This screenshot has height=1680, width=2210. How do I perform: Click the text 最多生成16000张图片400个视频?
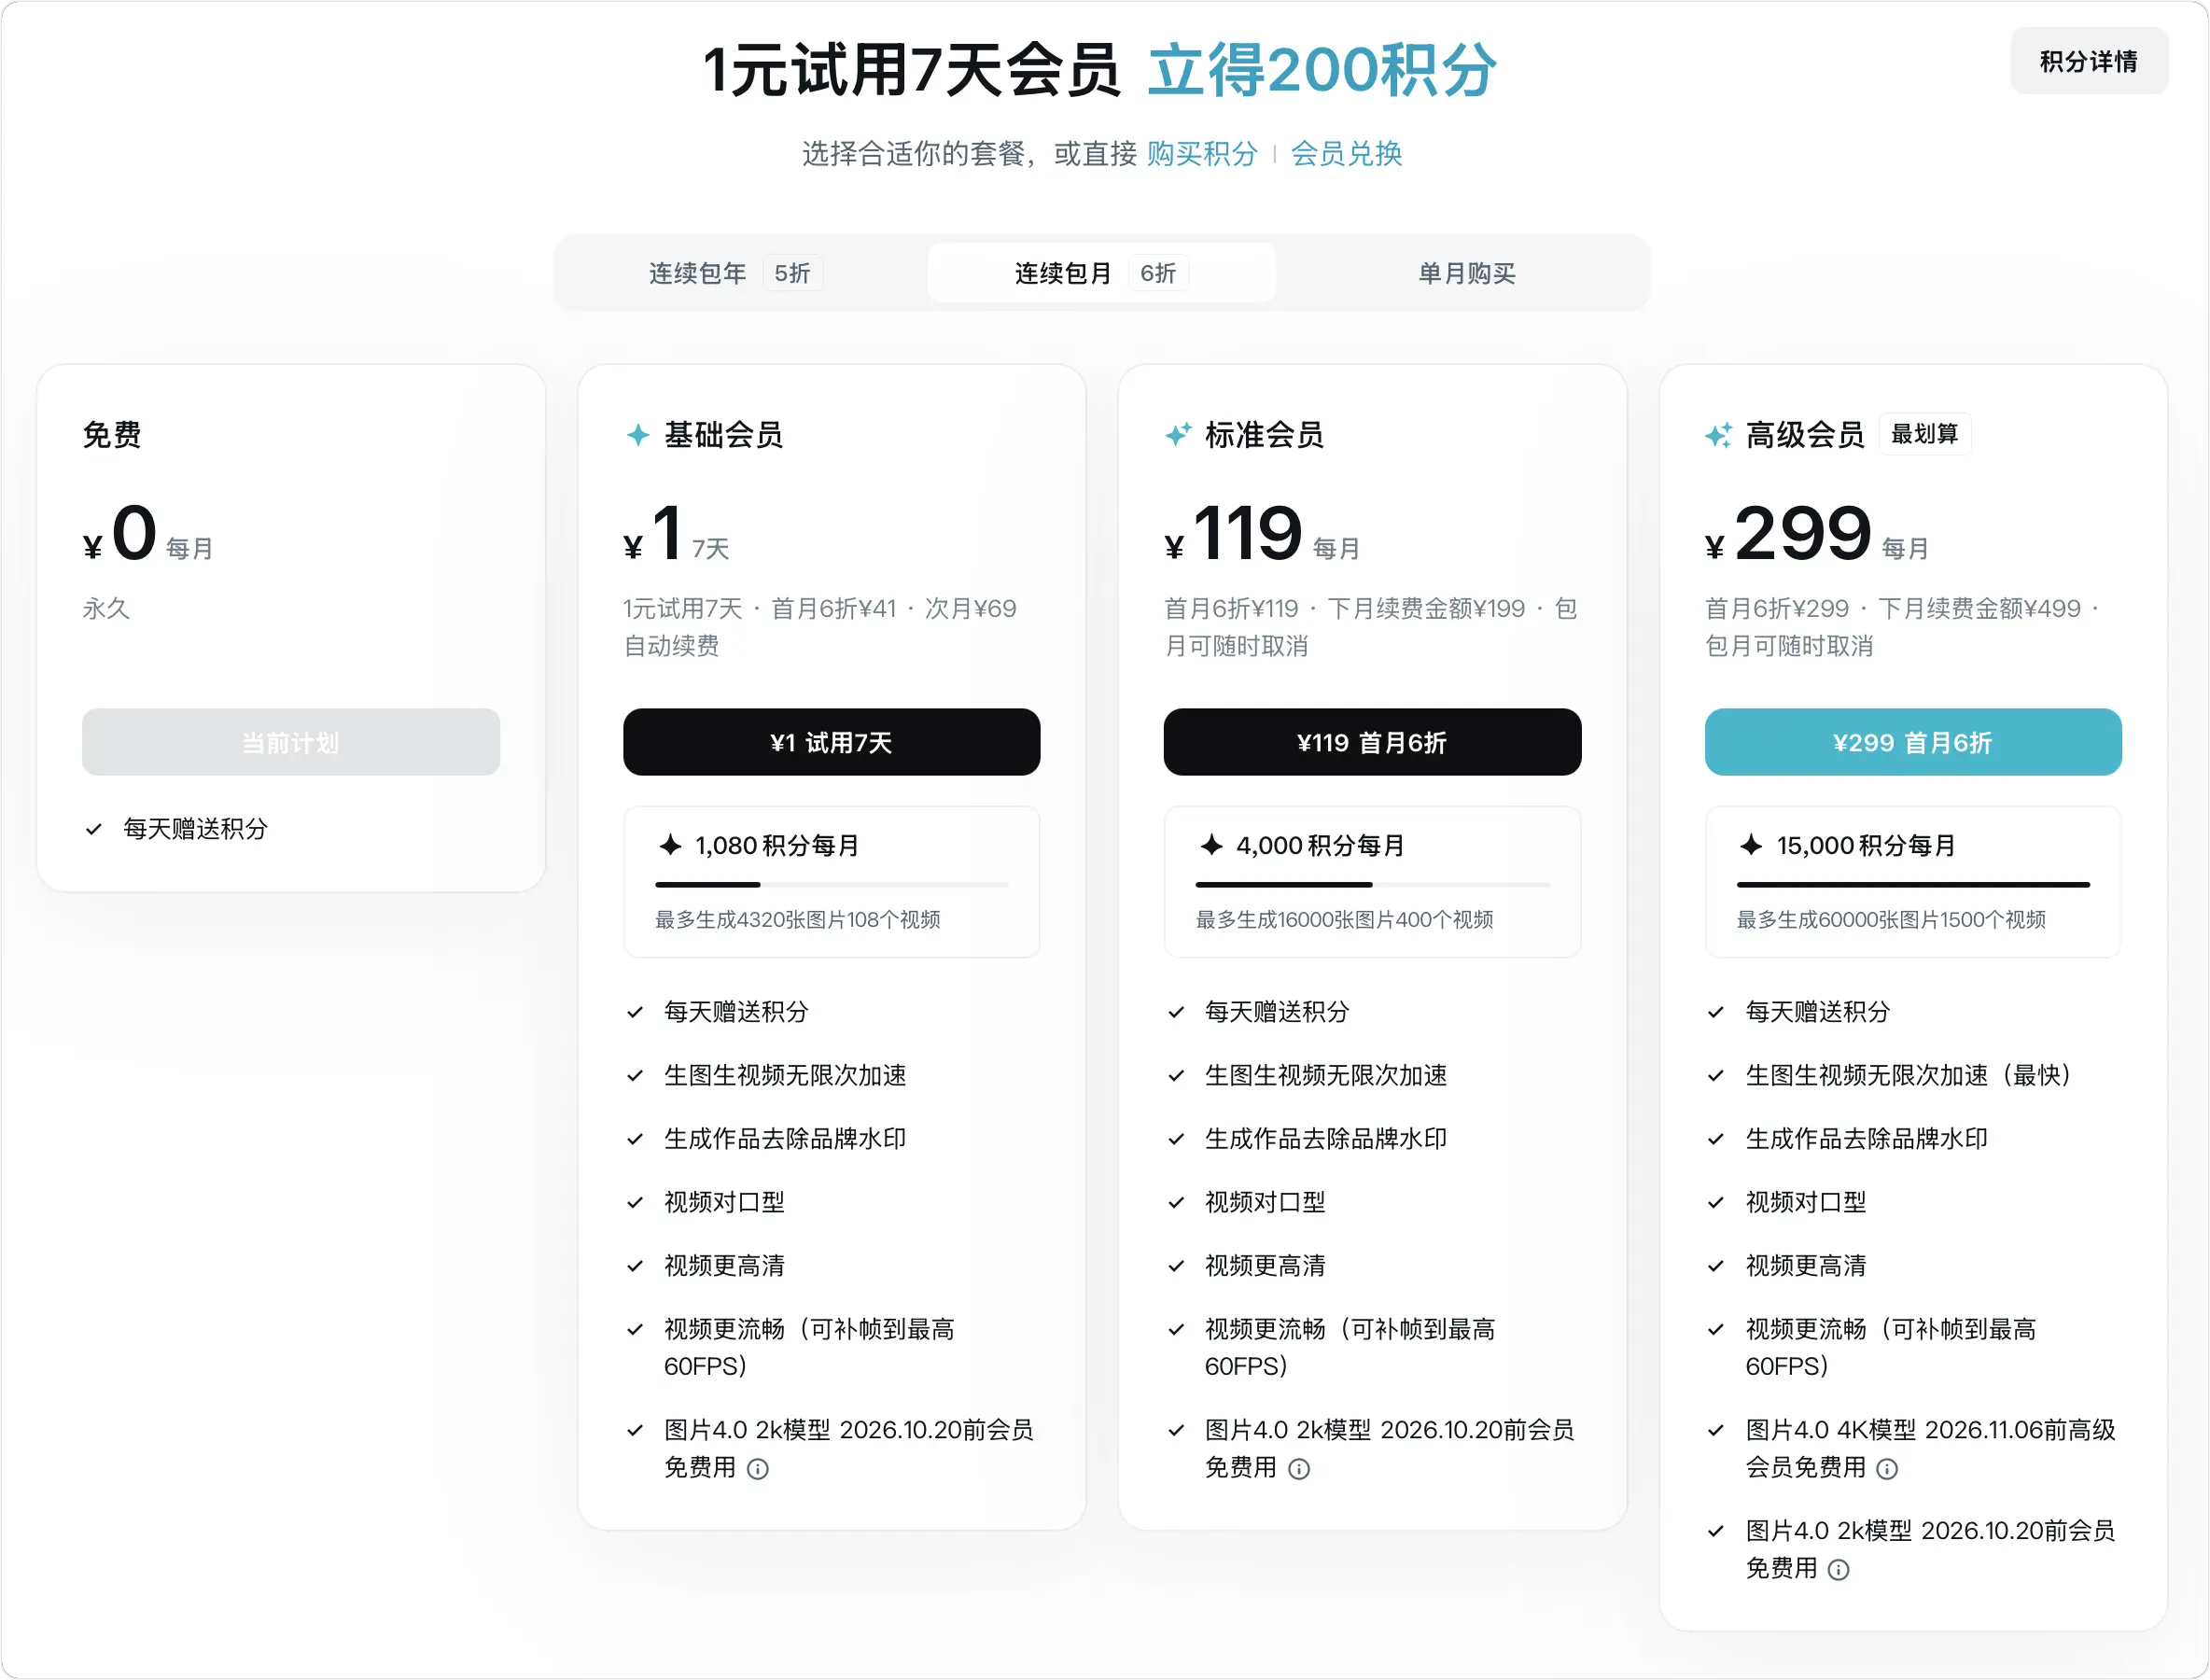coord(1344,920)
